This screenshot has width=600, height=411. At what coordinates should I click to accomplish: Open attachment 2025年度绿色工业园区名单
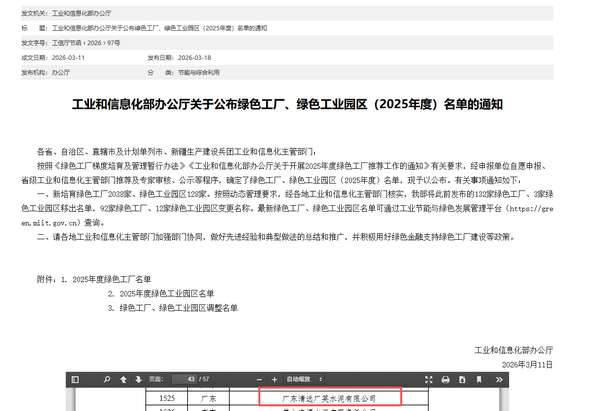166,292
